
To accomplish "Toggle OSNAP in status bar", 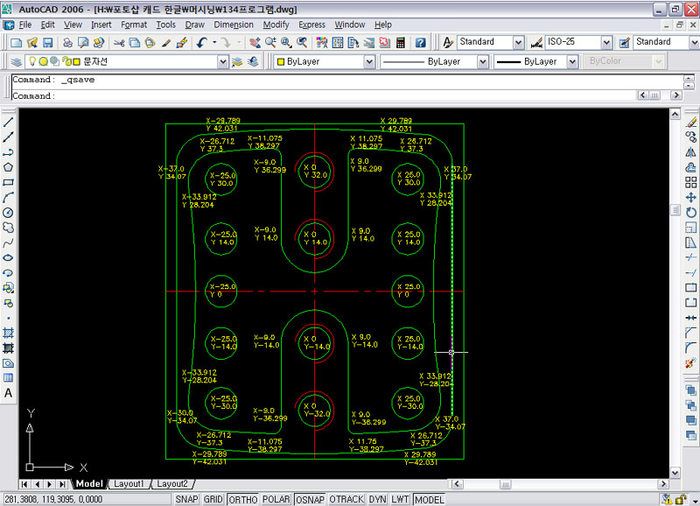I will click(x=309, y=499).
